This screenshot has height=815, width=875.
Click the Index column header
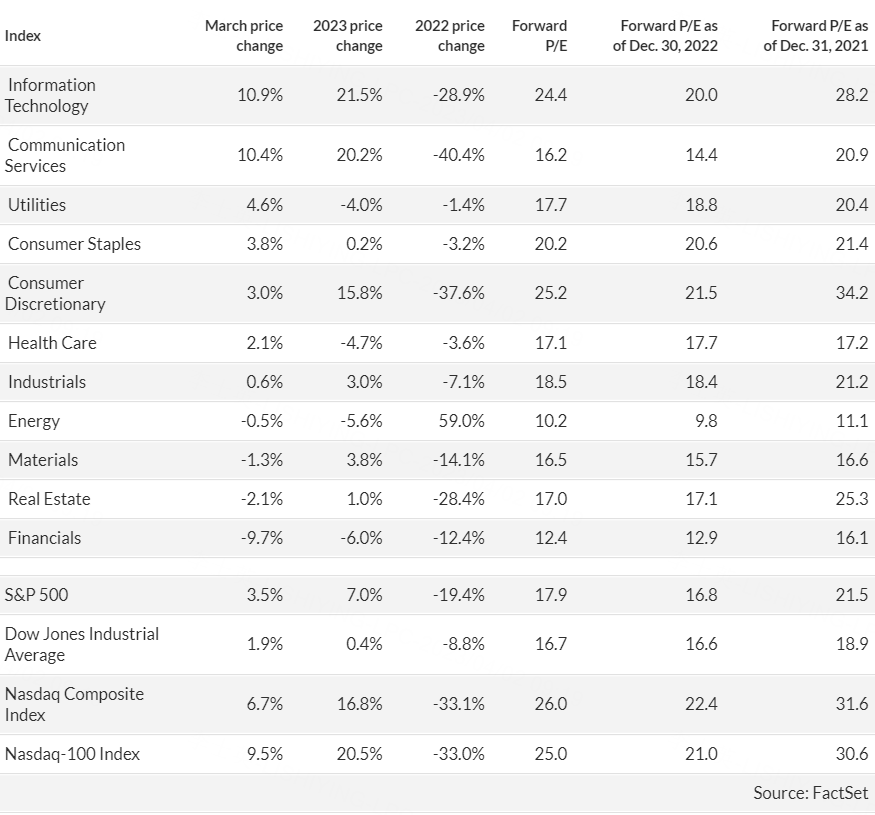click(22, 36)
